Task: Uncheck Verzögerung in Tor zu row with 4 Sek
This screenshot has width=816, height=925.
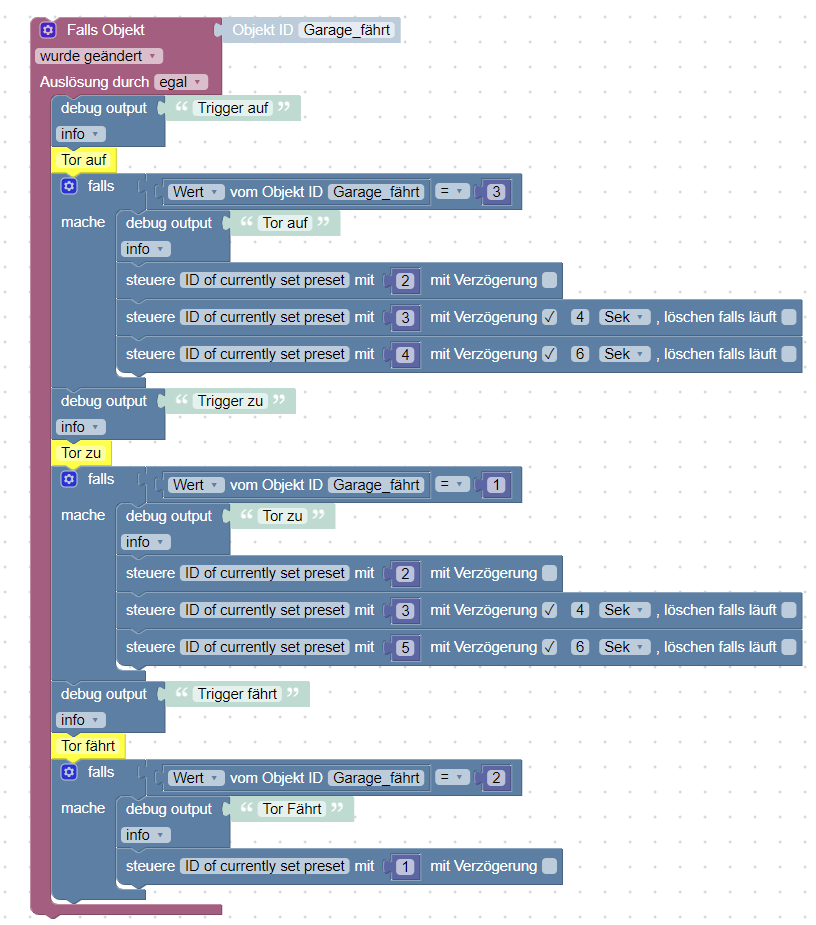Action: pyautogui.click(x=549, y=611)
